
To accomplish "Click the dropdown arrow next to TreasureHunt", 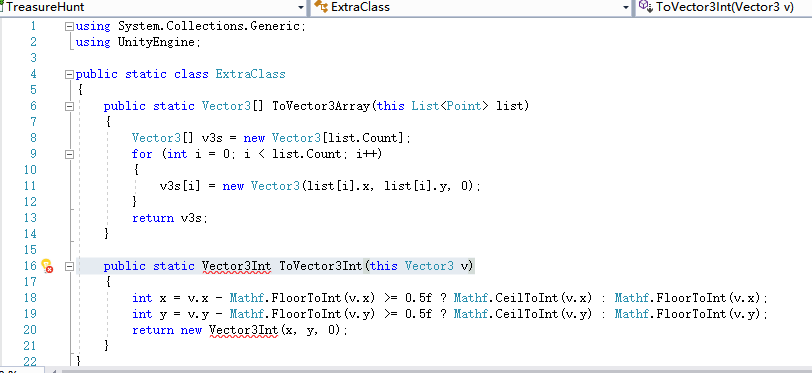I will [x=301, y=8].
